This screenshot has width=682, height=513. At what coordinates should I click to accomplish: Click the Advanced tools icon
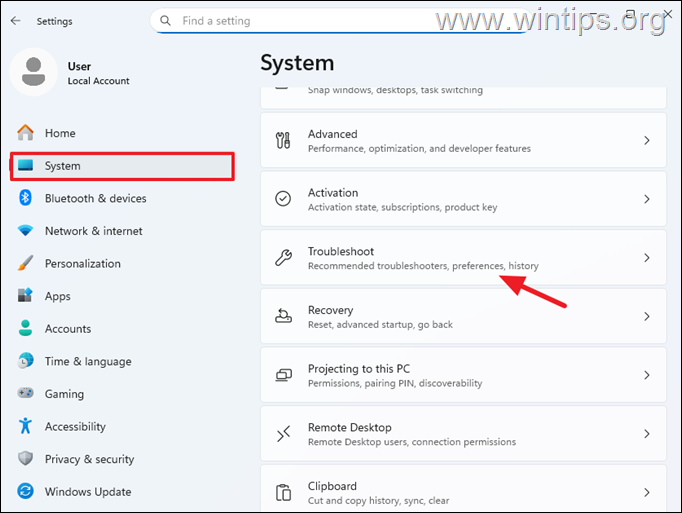pos(283,141)
